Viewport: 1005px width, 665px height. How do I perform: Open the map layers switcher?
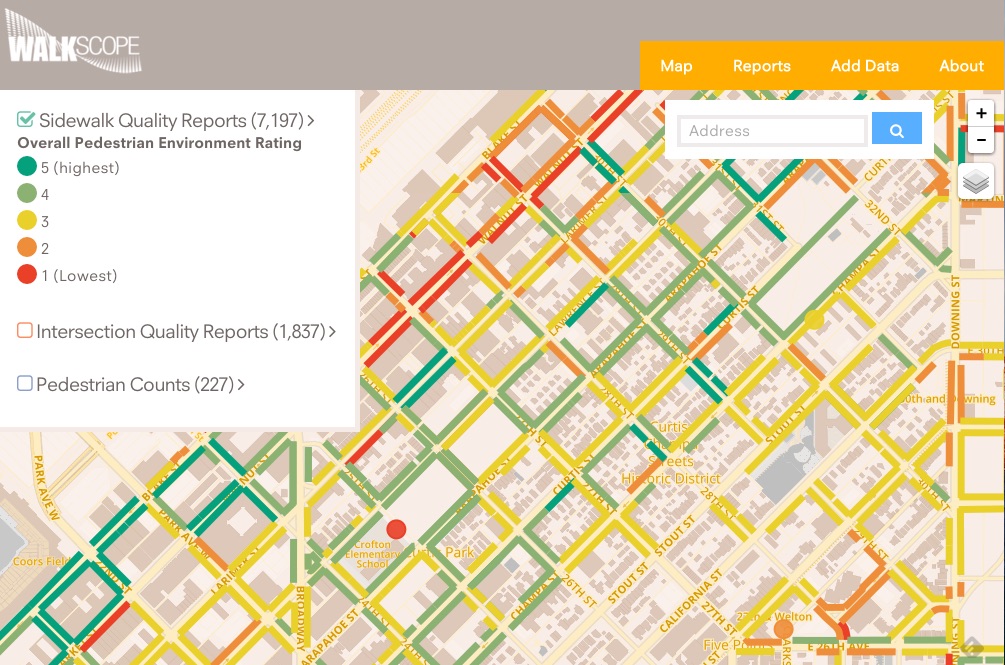(x=976, y=181)
